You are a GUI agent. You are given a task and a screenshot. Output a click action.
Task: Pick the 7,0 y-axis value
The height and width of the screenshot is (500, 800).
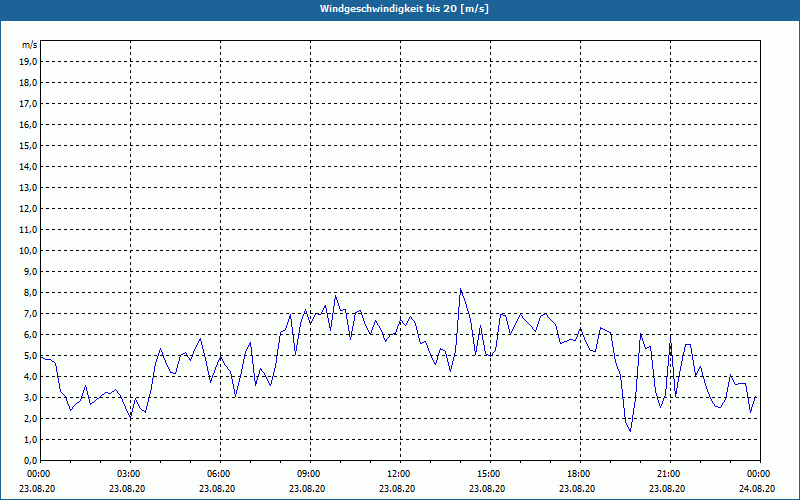point(31,313)
